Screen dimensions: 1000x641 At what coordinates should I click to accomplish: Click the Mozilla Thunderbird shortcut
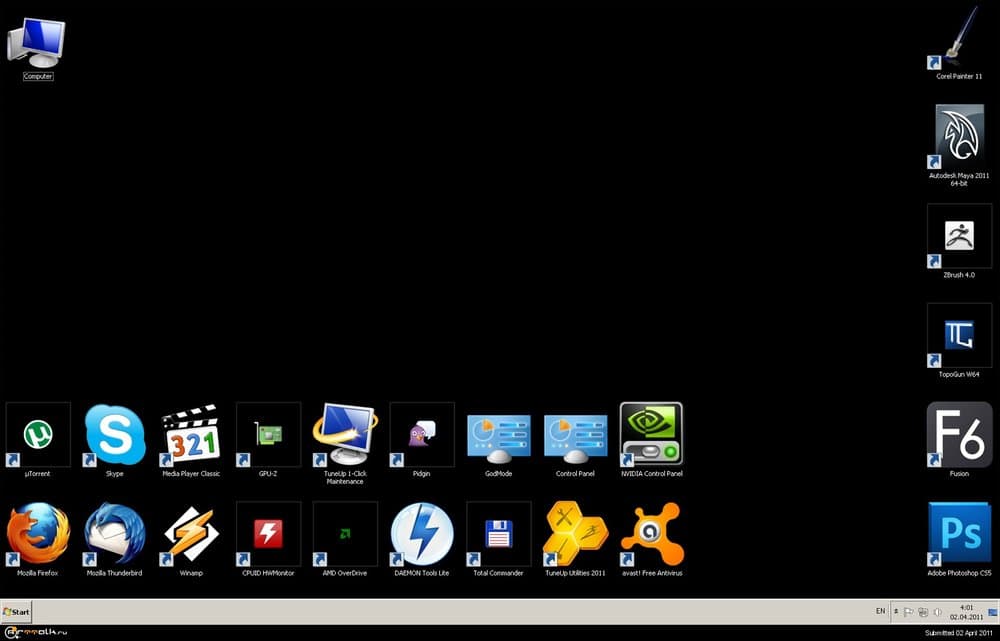(x=115, y=534)
